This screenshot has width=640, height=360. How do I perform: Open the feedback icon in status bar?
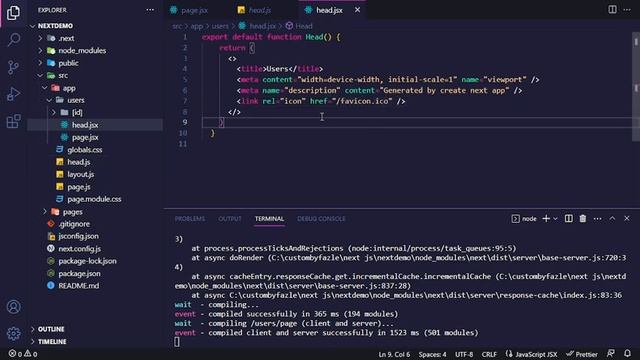click(611, 353)
